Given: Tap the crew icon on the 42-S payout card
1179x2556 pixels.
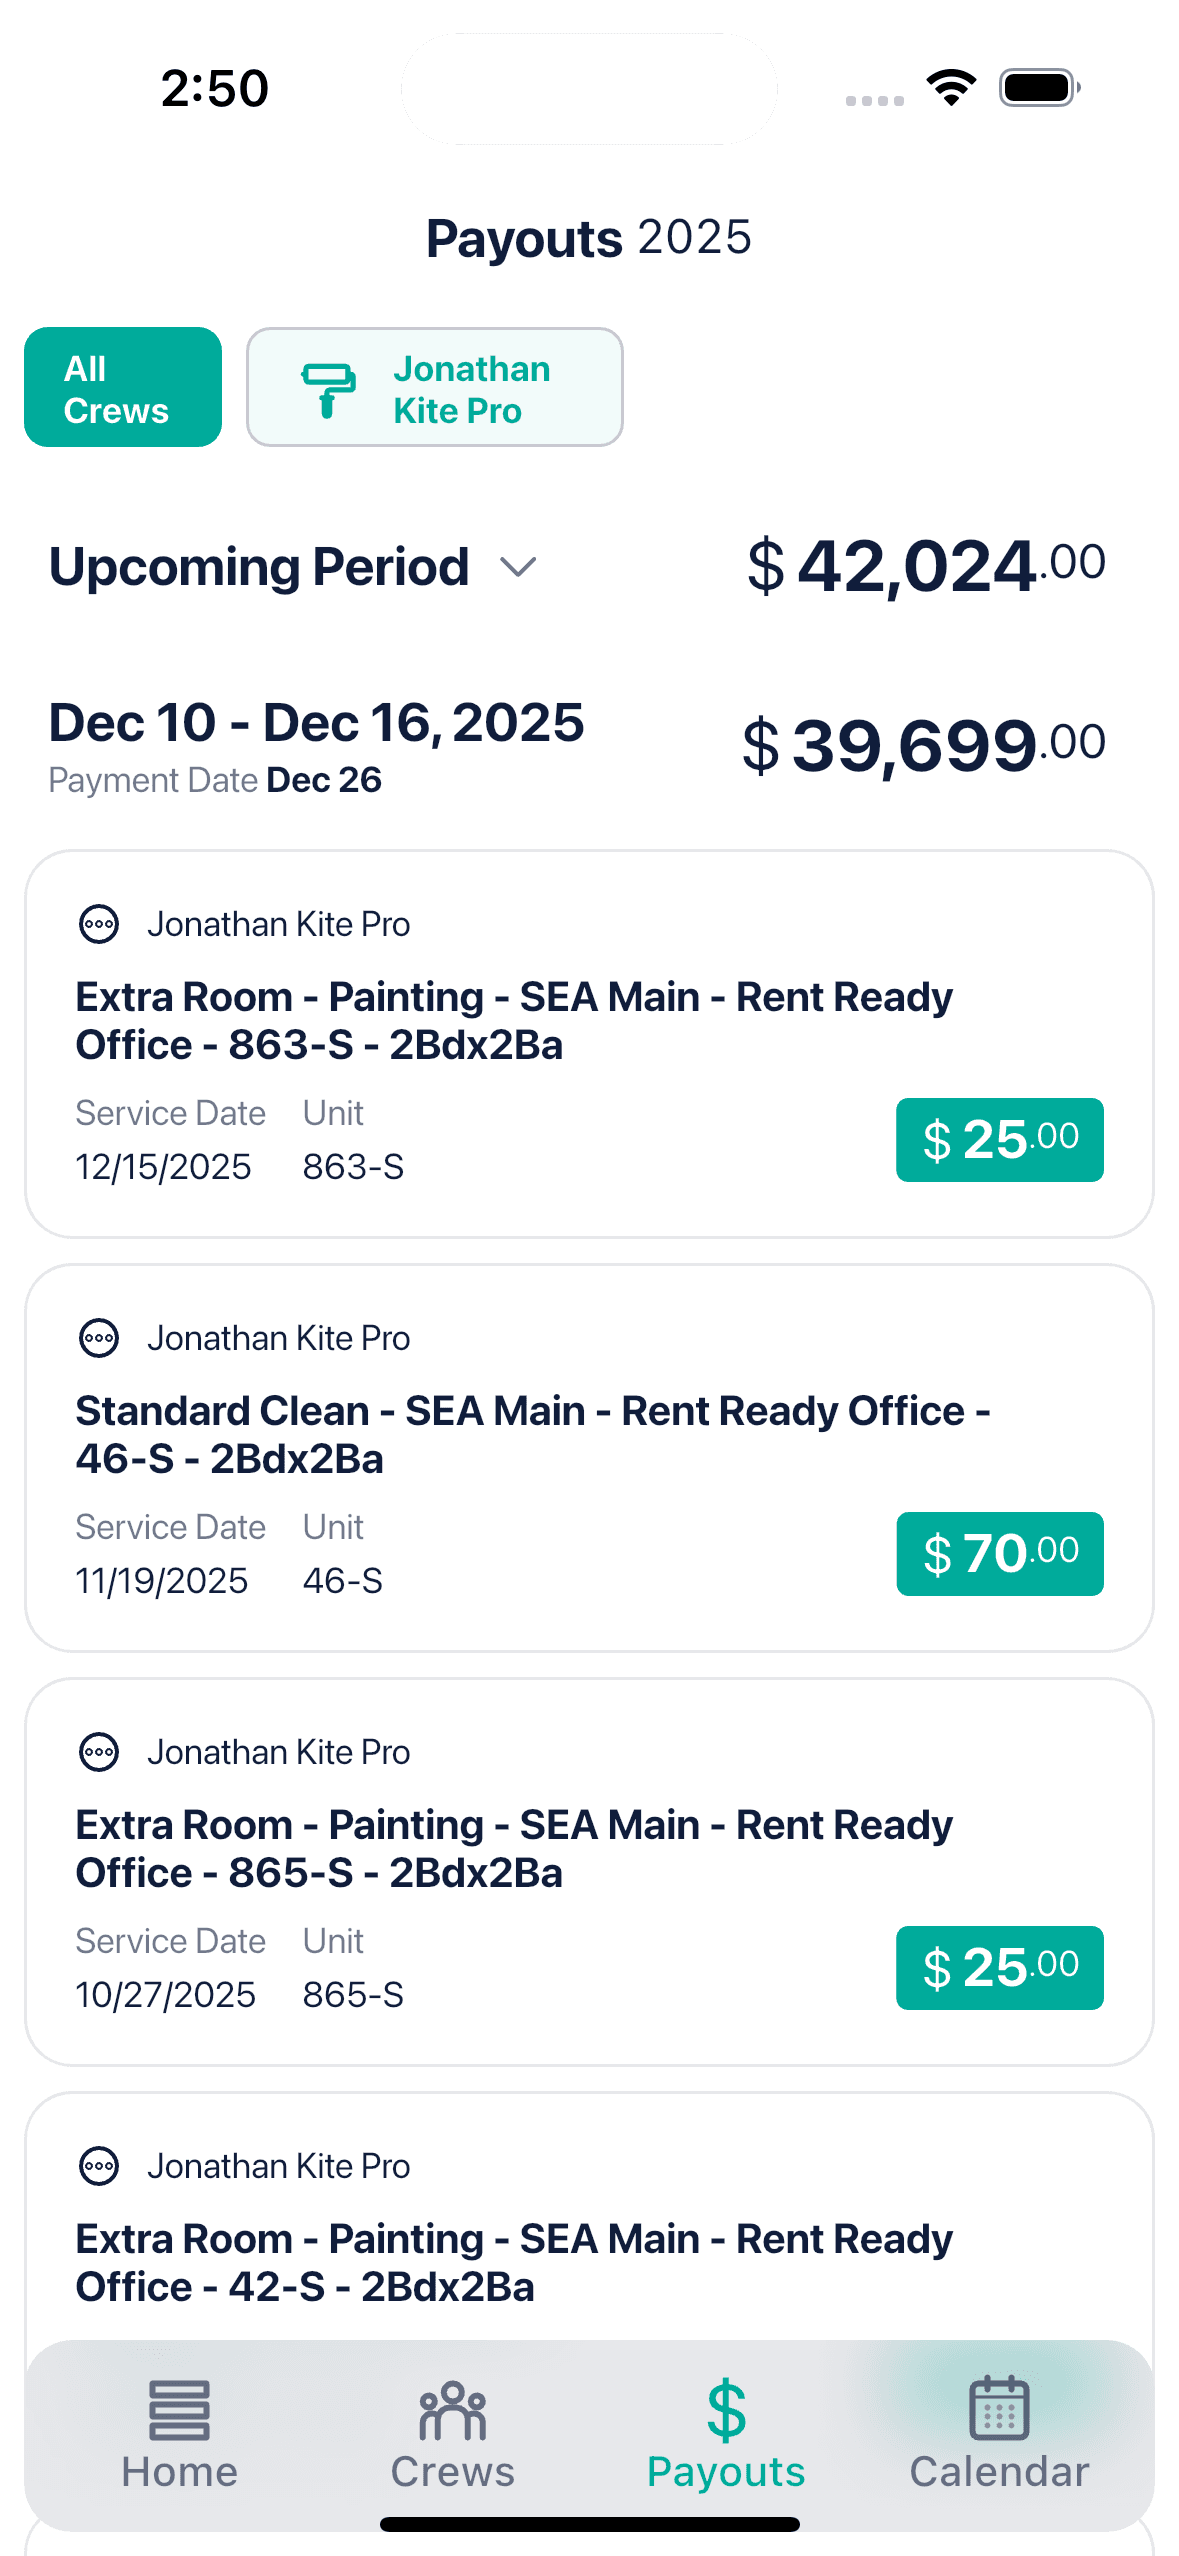Looking at the screenshot, I should coord(101,2166).
